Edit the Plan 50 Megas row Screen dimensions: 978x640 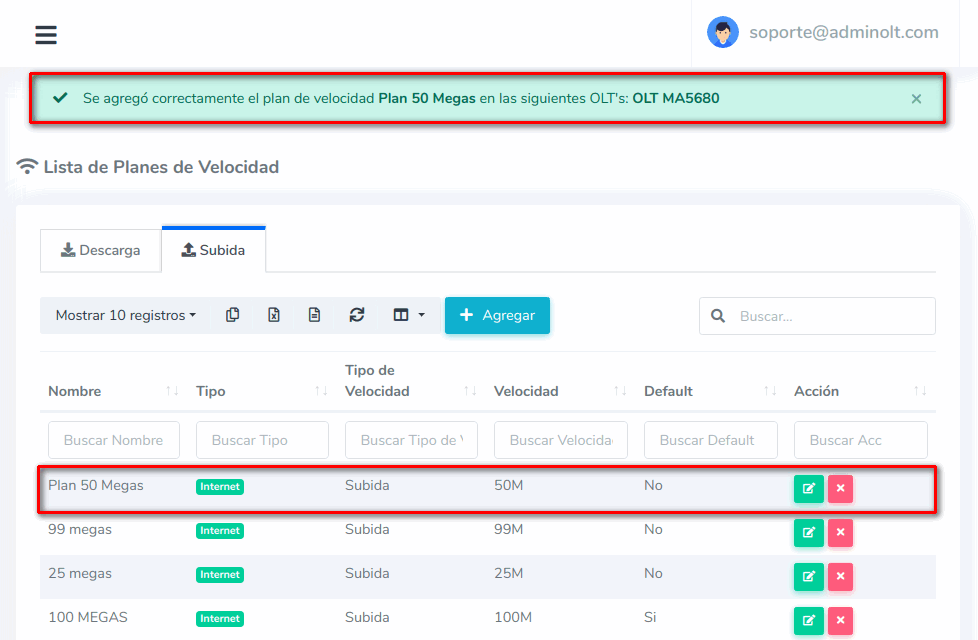tap(808, 489)
